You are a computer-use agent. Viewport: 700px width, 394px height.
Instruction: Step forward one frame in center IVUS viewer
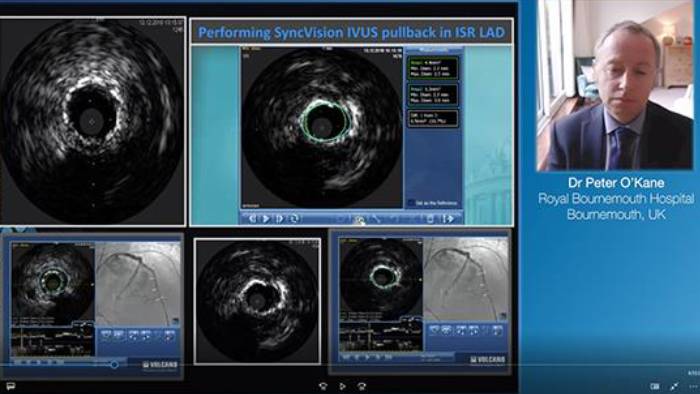click(x=280, y=219)
